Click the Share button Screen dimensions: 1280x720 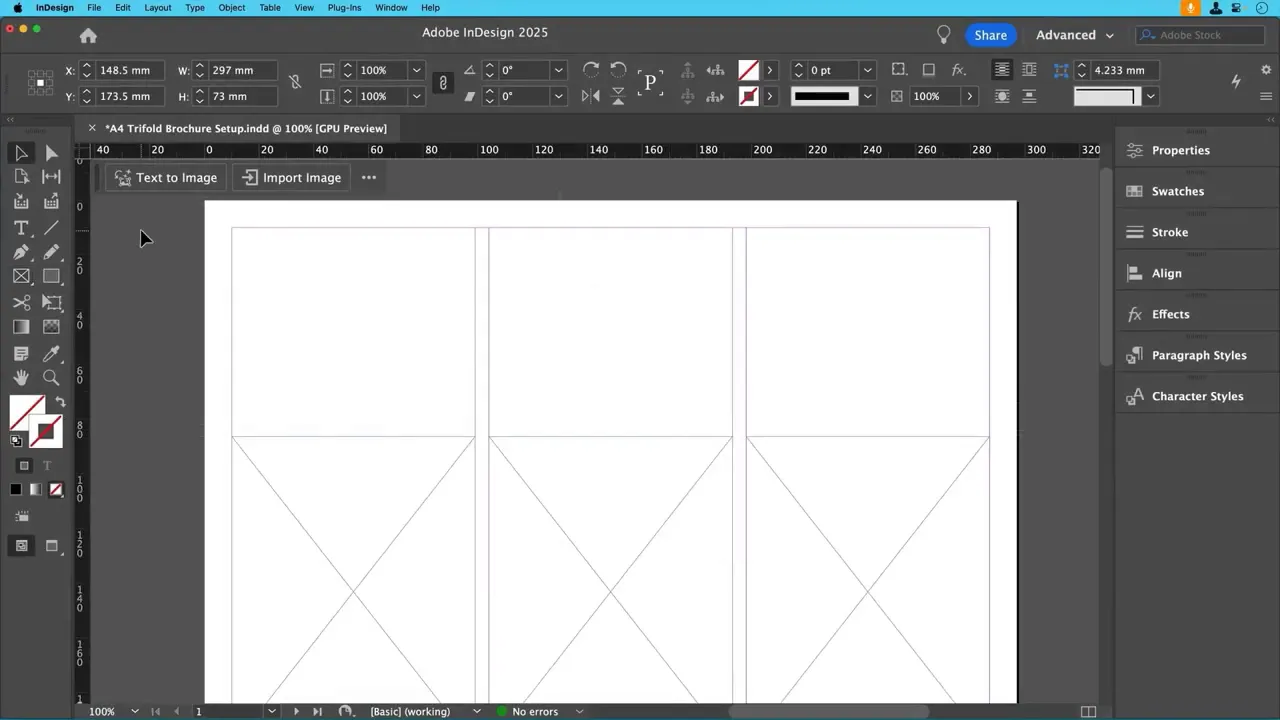989,35
